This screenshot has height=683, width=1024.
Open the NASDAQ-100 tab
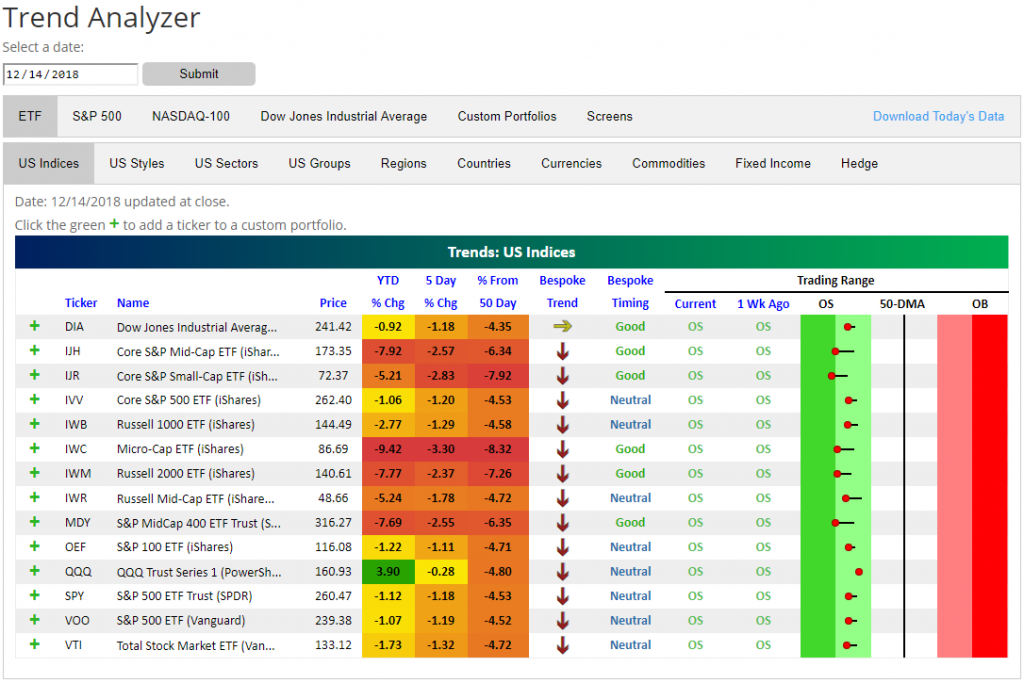pyautogui.click(x=191, y=116)
